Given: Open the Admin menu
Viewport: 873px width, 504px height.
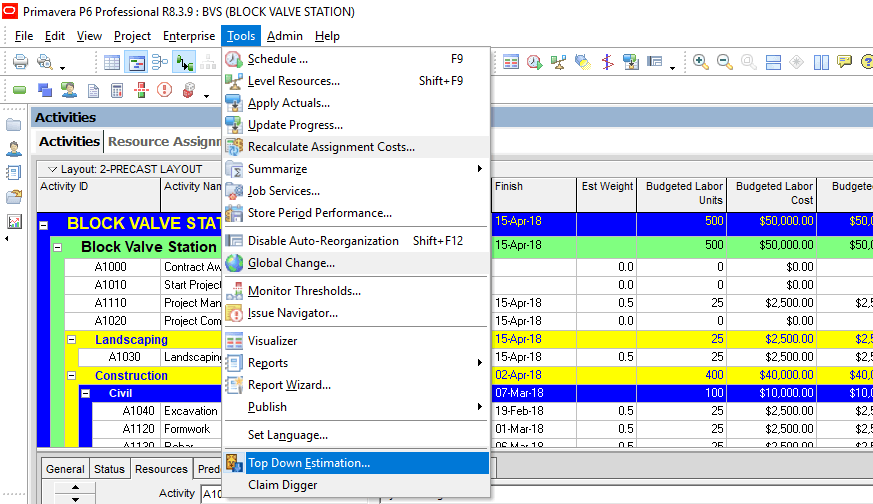Looking at the screenshot, I should click(x=285, y=36).
